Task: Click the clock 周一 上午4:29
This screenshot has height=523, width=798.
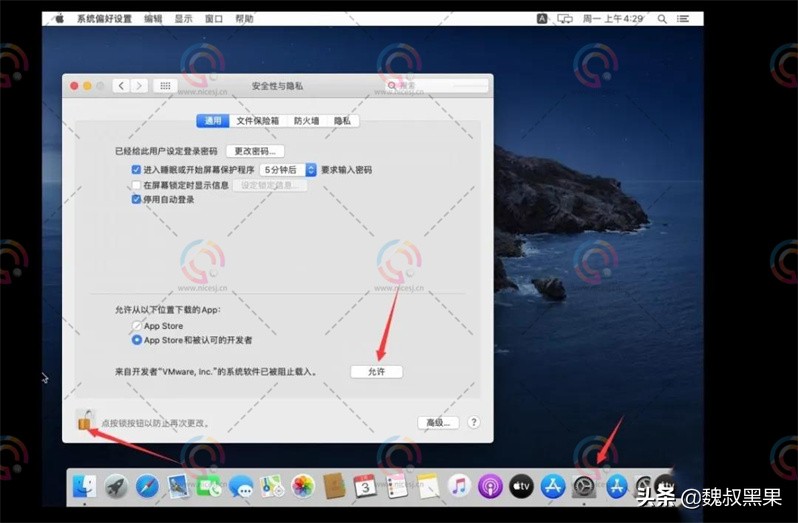Action: (613, 19)
